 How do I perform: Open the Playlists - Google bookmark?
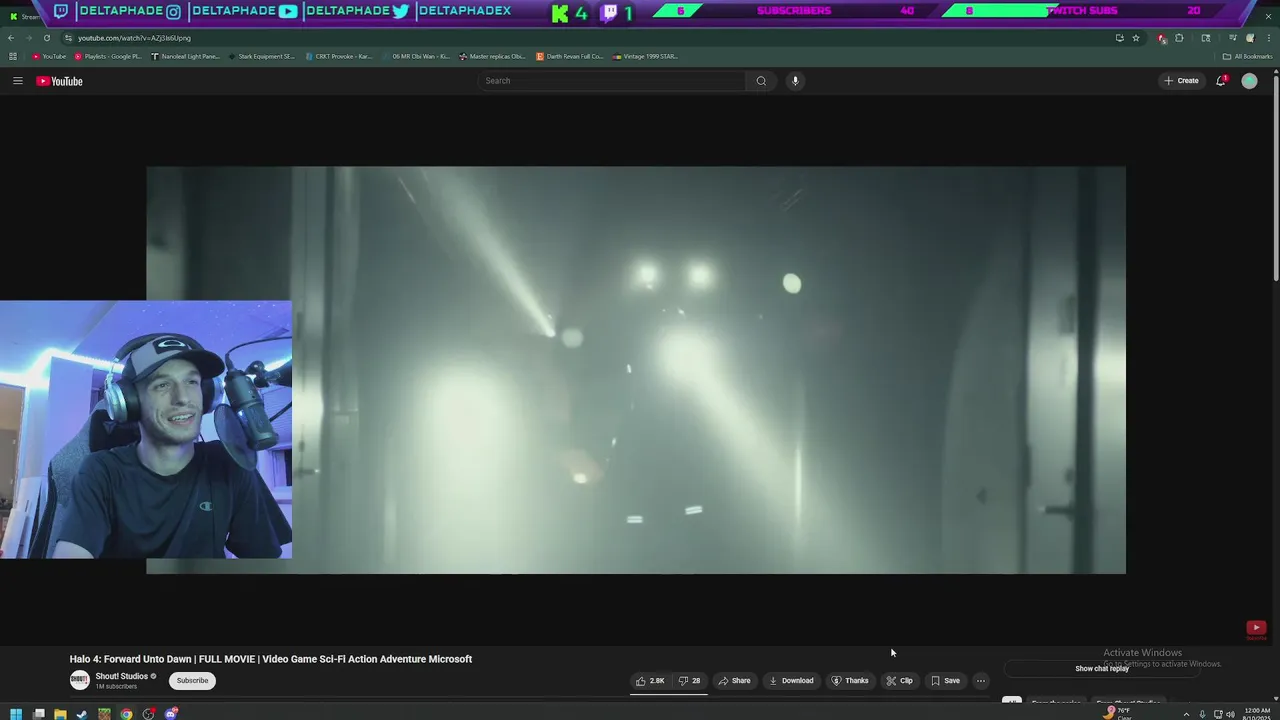[x=108, y=56]
